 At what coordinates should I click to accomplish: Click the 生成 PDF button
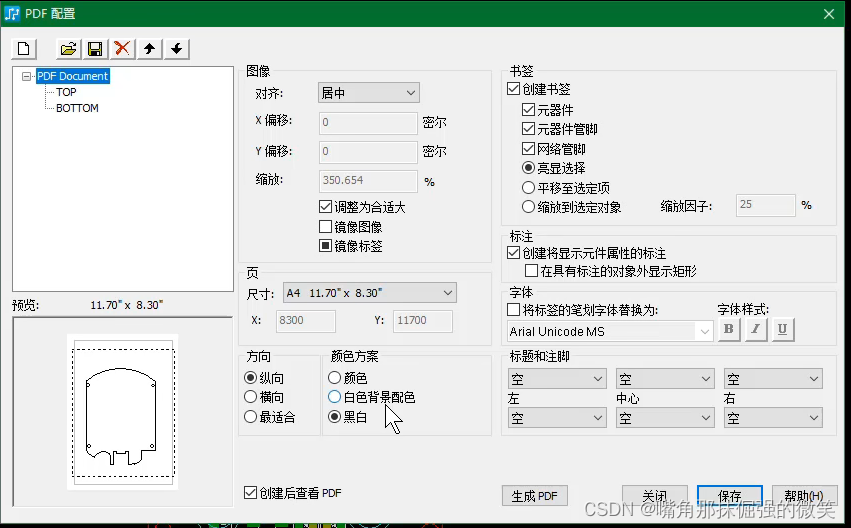pos(534,496)
